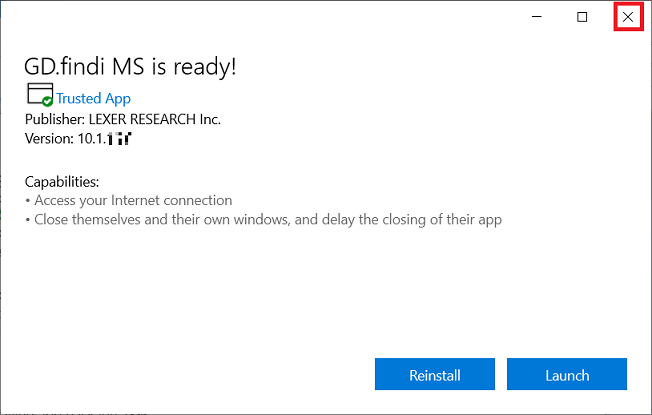The width and height of the screenshot is (652, 415).
Task: Minimize the installer window
Action: click(537, 17)
